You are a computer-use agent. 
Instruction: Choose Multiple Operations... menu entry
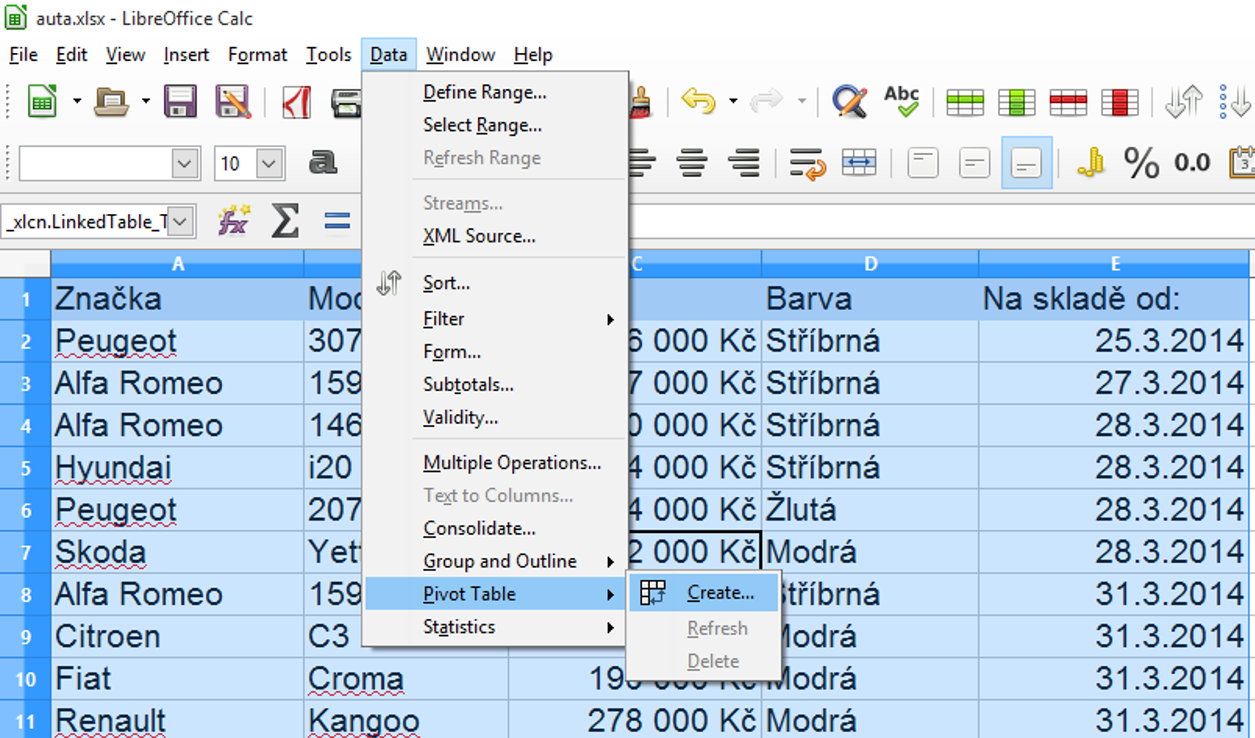[x=495, y=463]
